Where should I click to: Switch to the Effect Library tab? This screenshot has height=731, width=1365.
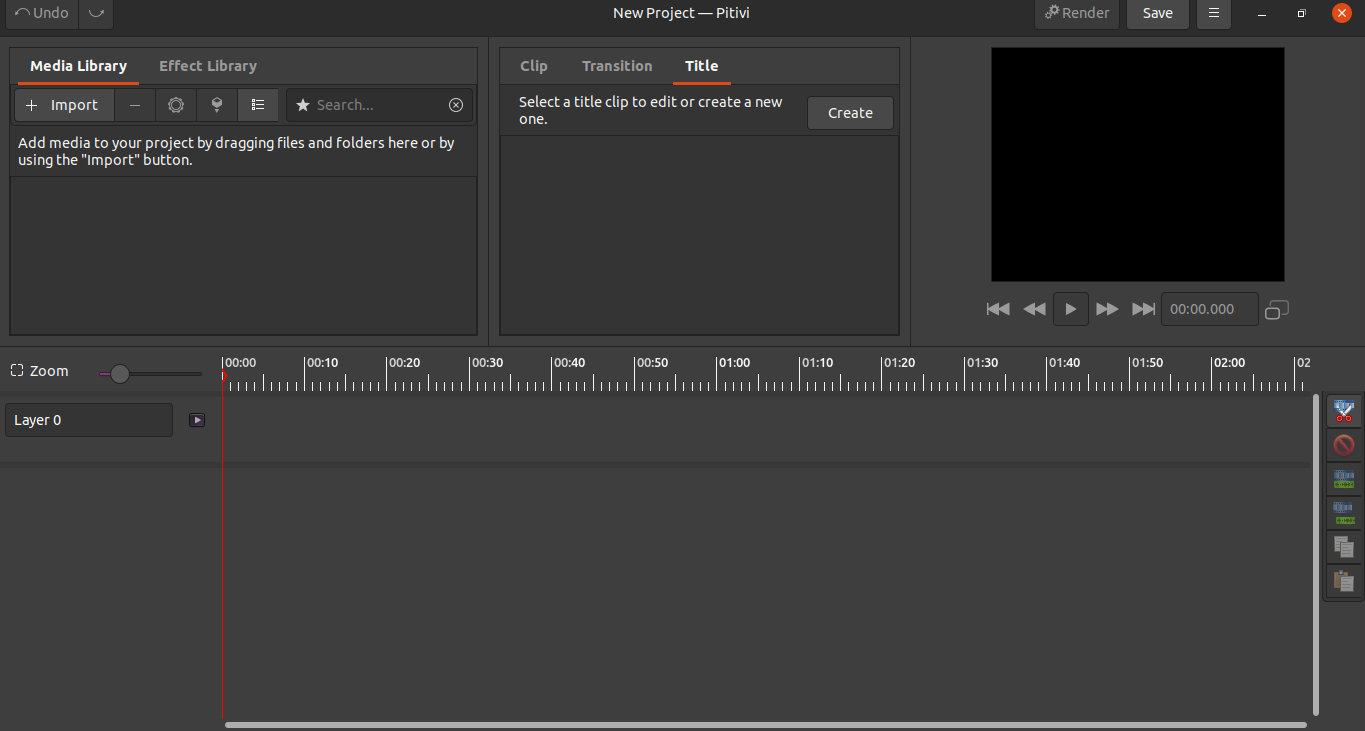tap(208, 66)
